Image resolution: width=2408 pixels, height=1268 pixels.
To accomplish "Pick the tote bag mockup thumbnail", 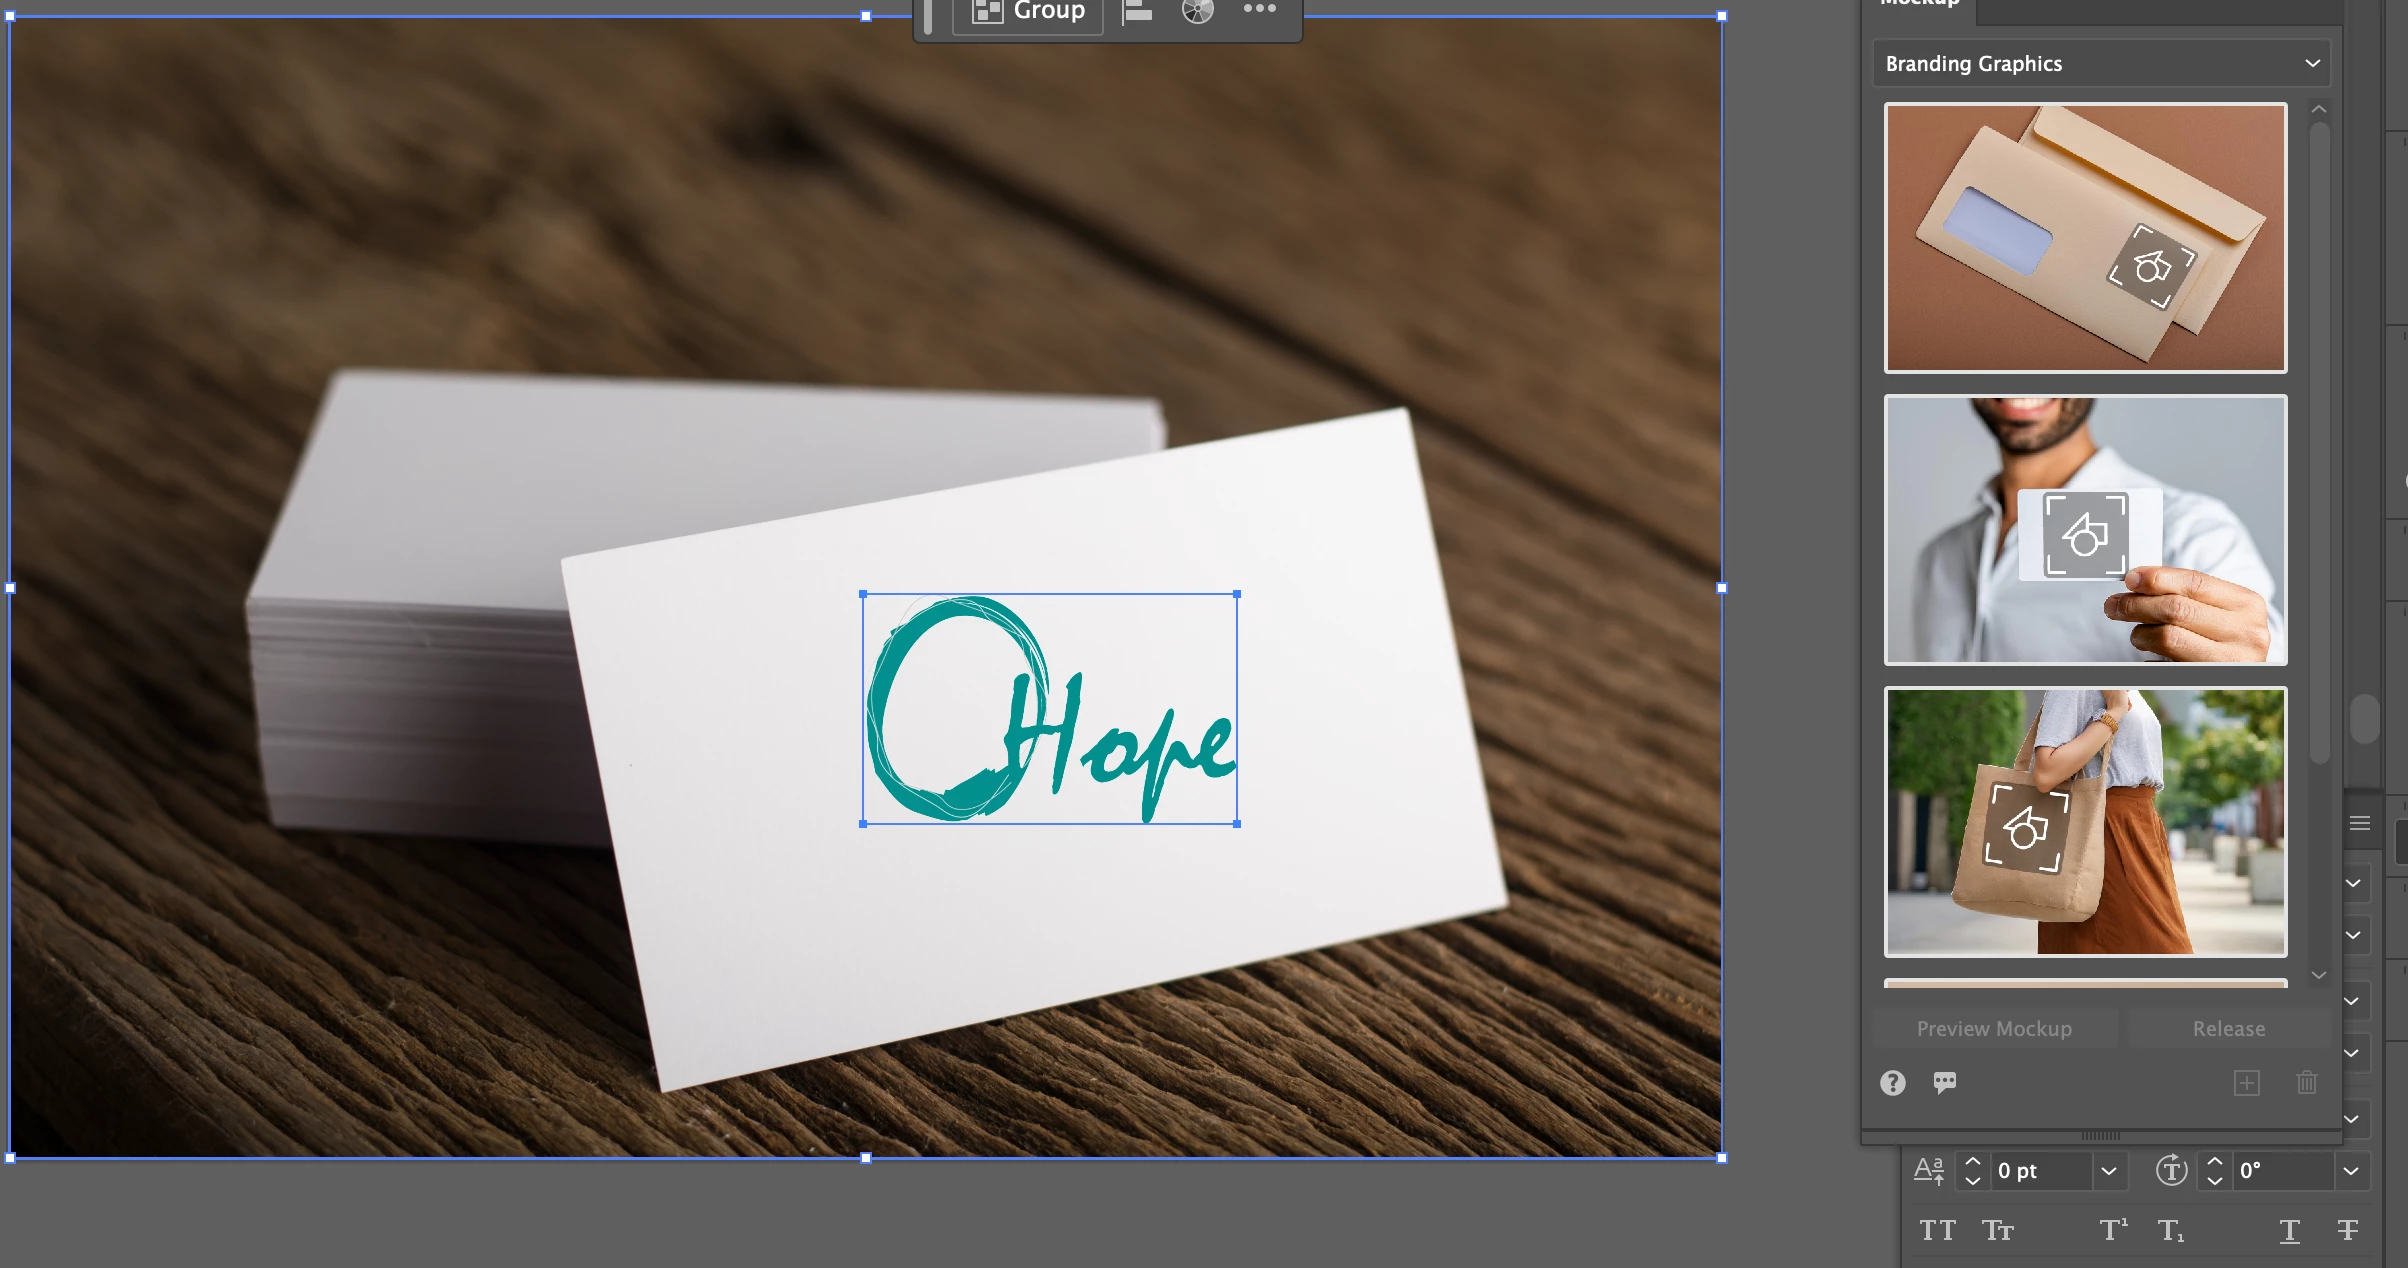I will coord(2085,822).
